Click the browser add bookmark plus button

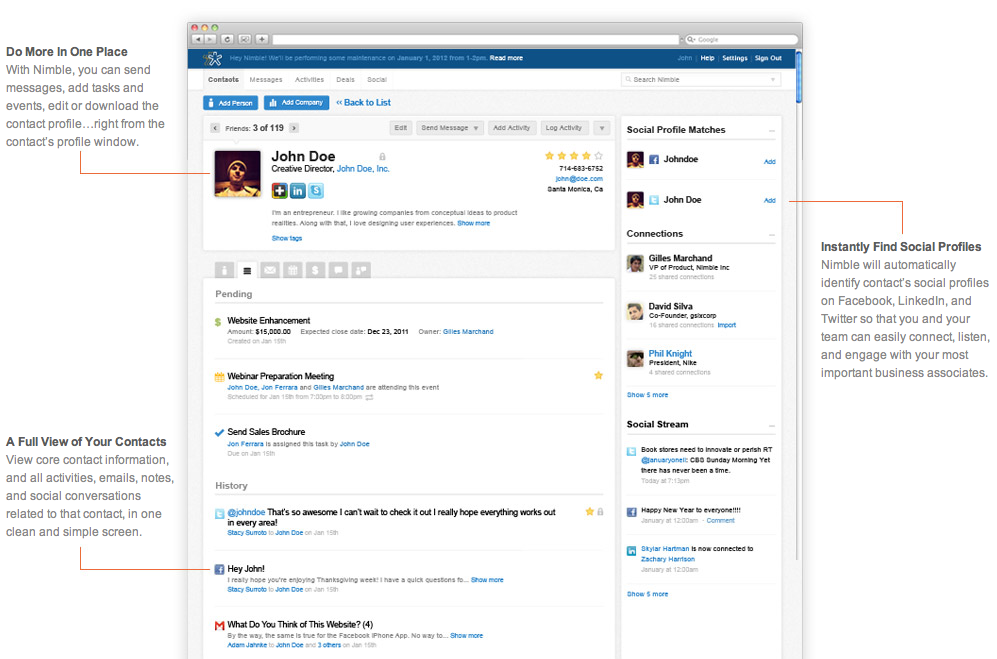point(262,39)
